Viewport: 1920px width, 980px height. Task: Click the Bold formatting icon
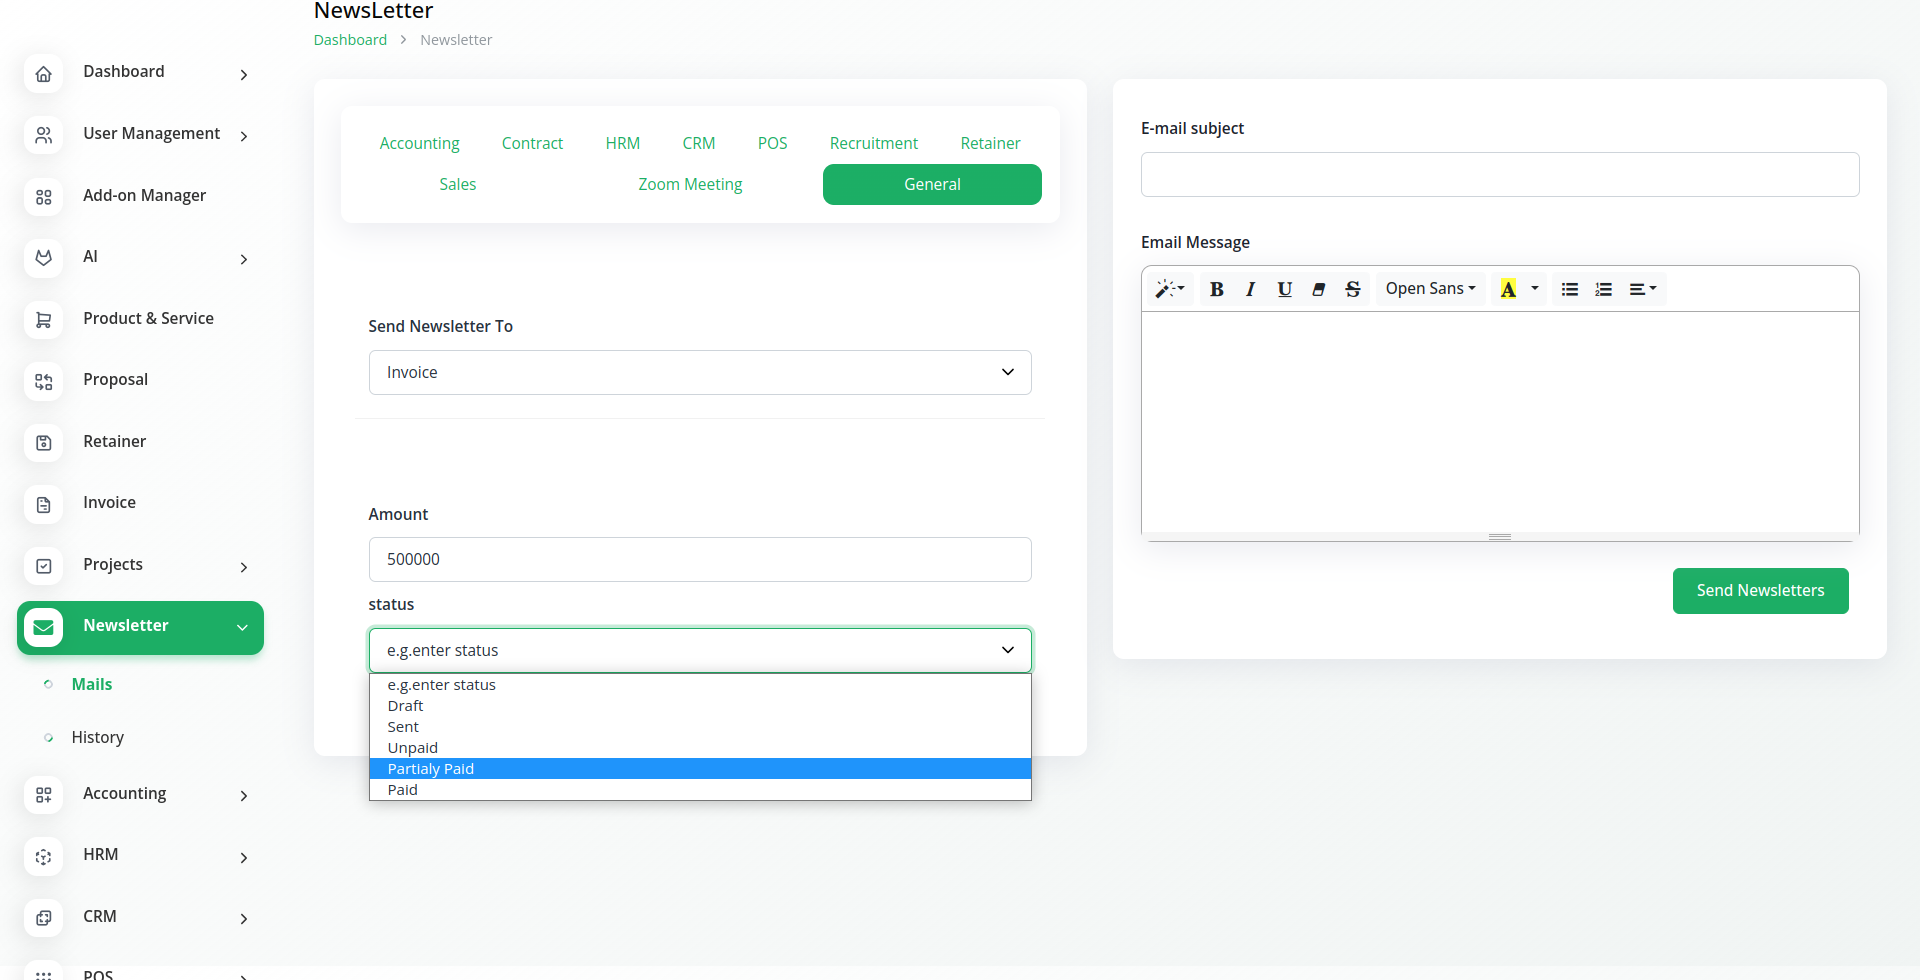pos(1216,289)
